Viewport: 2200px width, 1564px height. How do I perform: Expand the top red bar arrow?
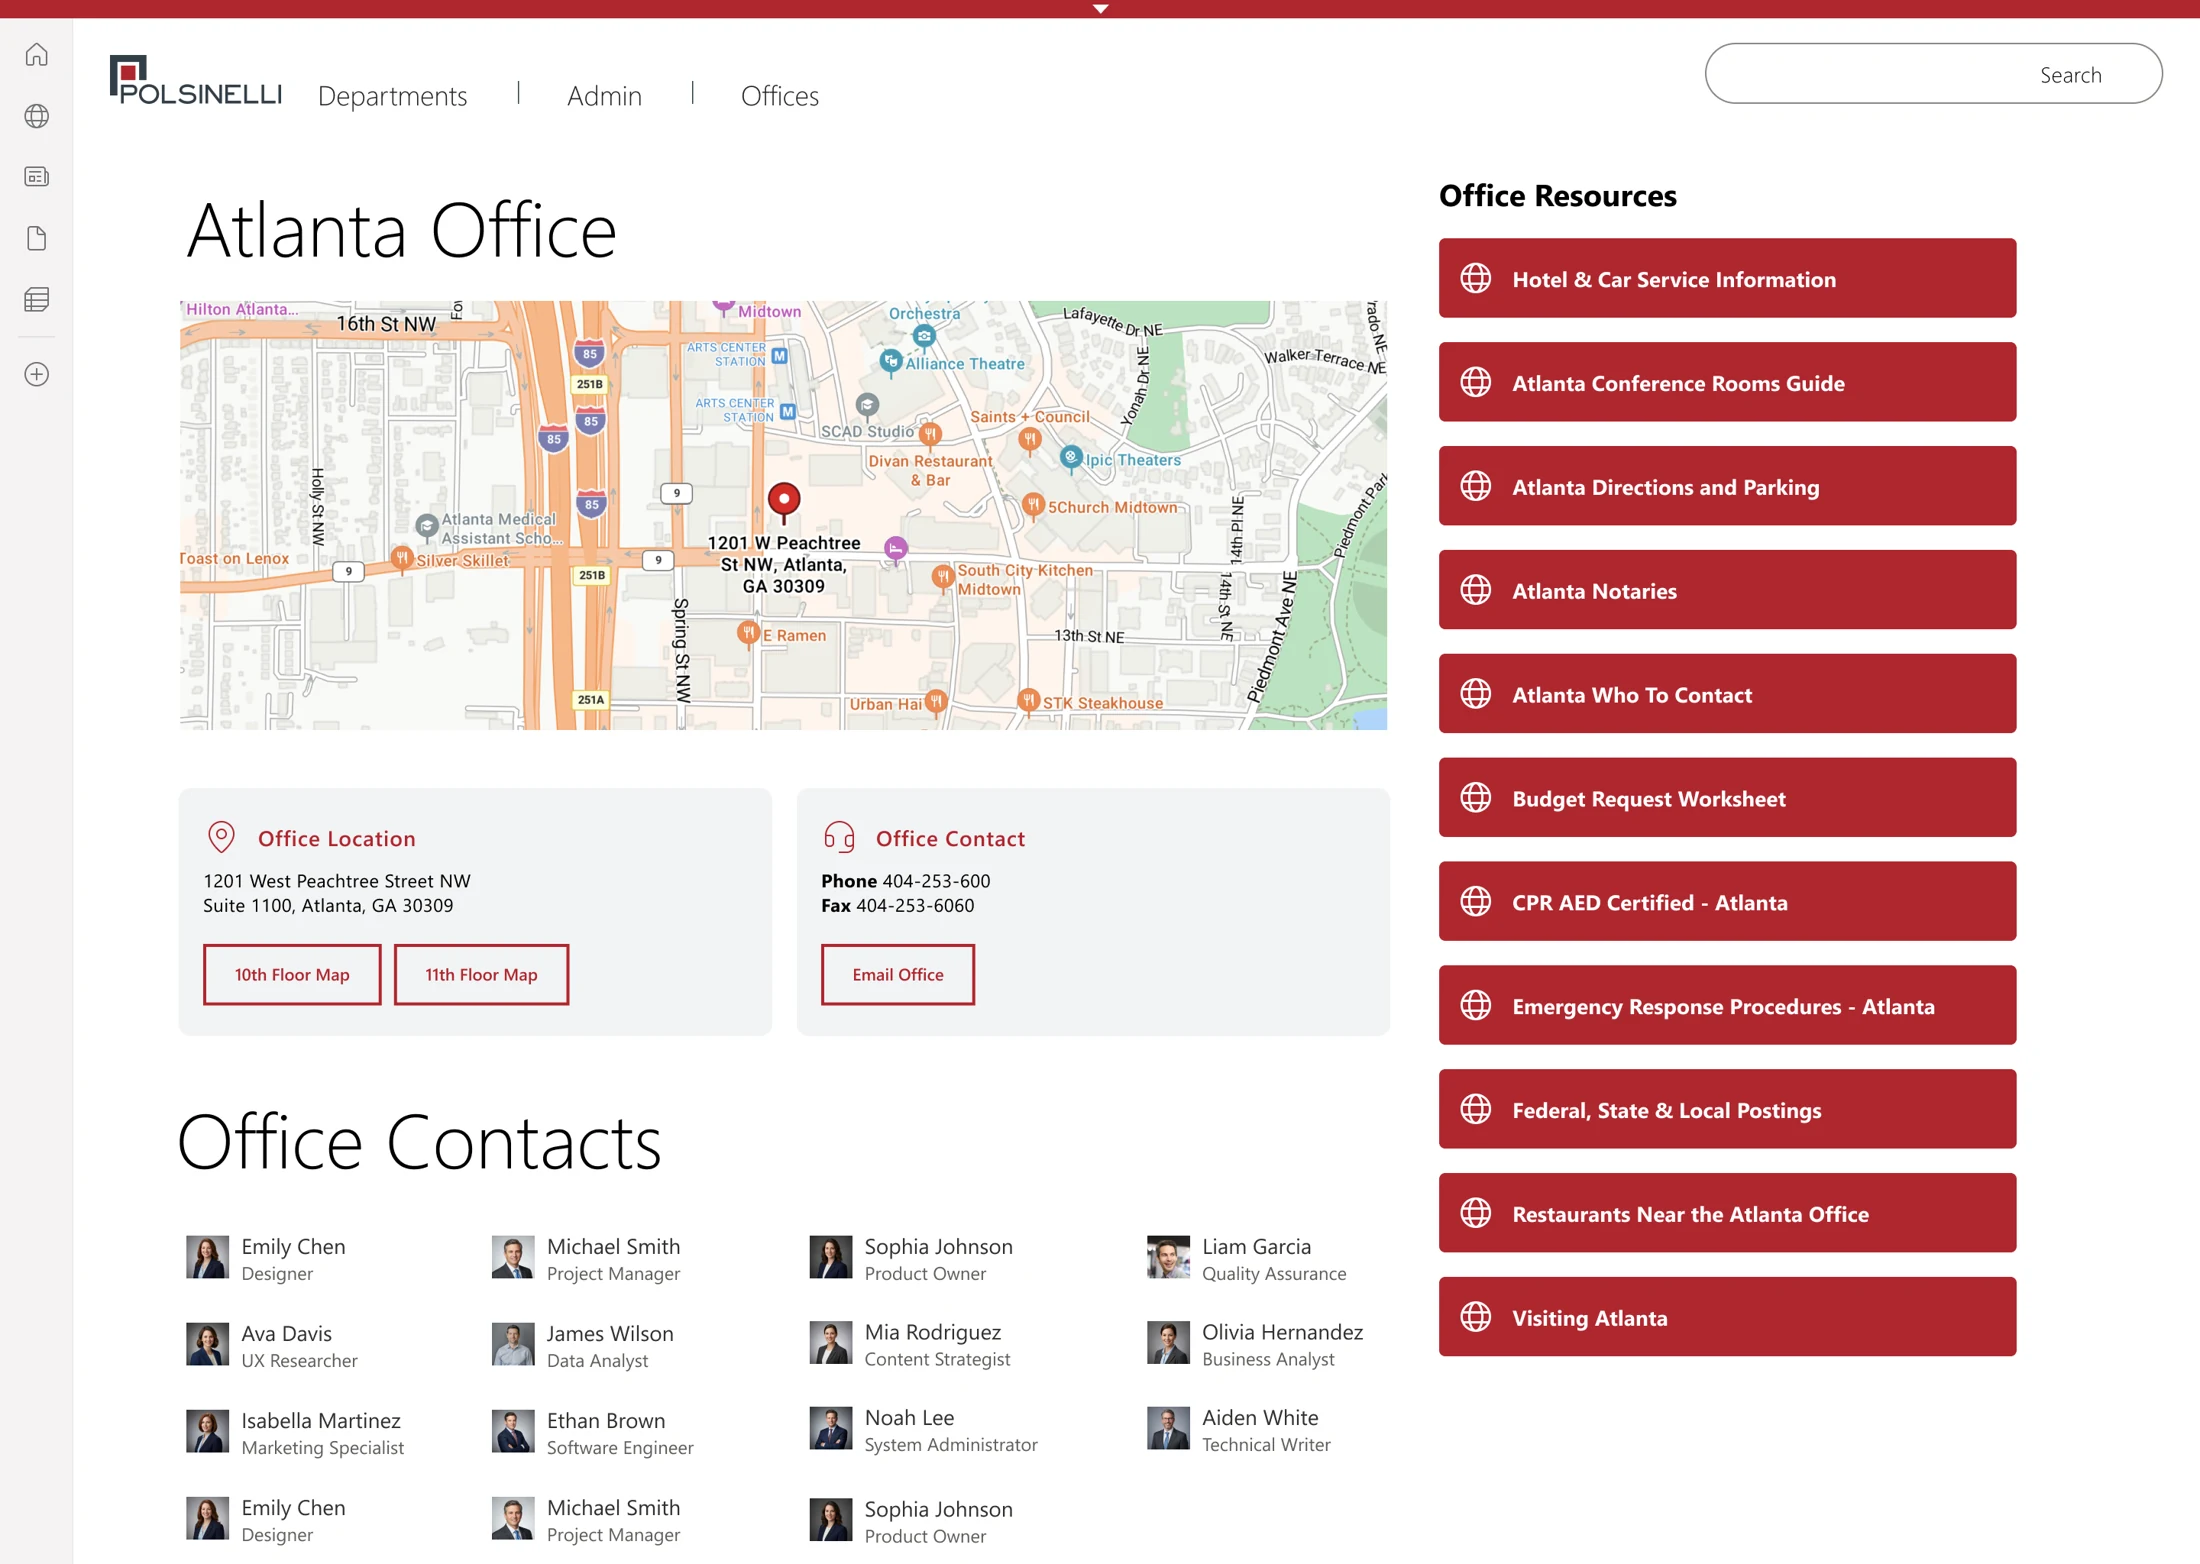pos(1100,9)
